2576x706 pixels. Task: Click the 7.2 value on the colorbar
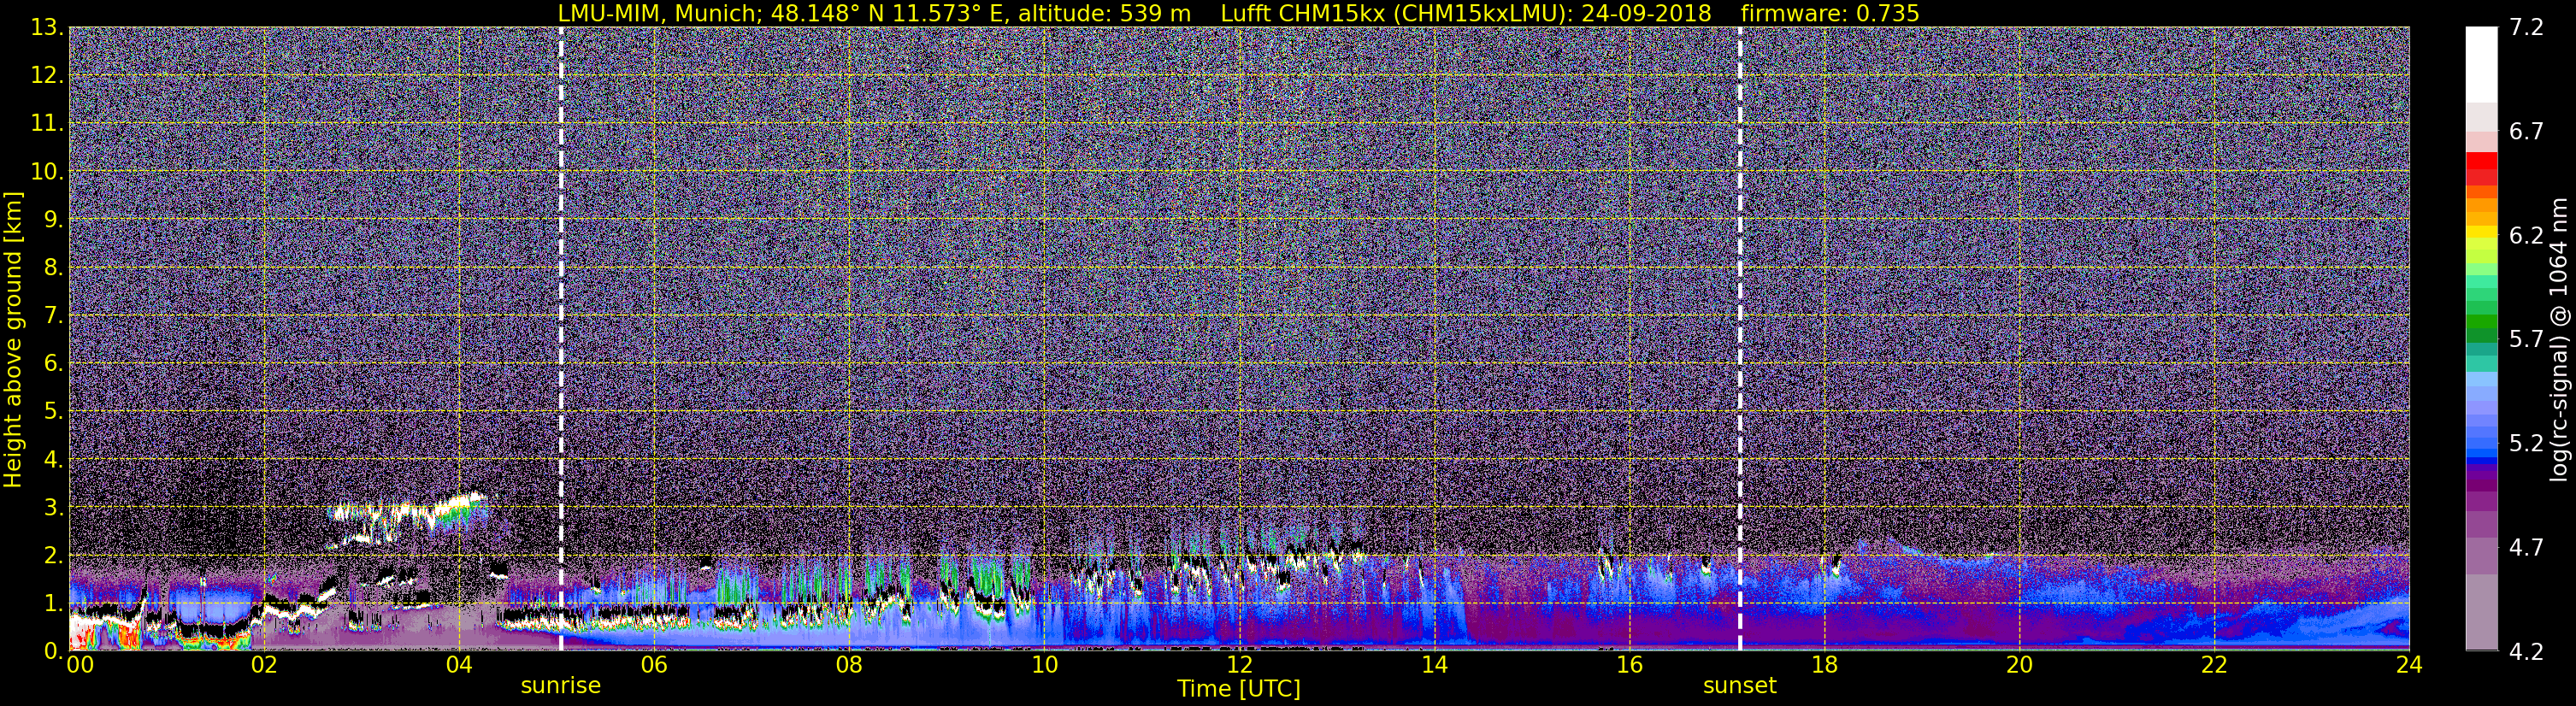pos(2526,28)
